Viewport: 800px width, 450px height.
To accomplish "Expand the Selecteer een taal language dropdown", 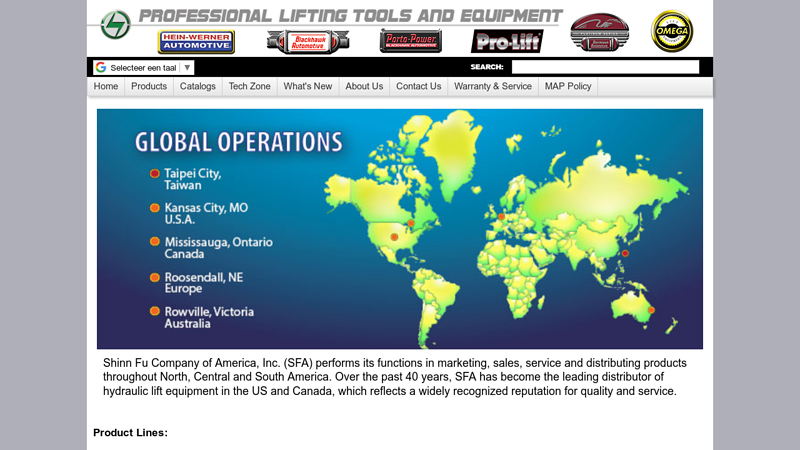I will [143, 67].
